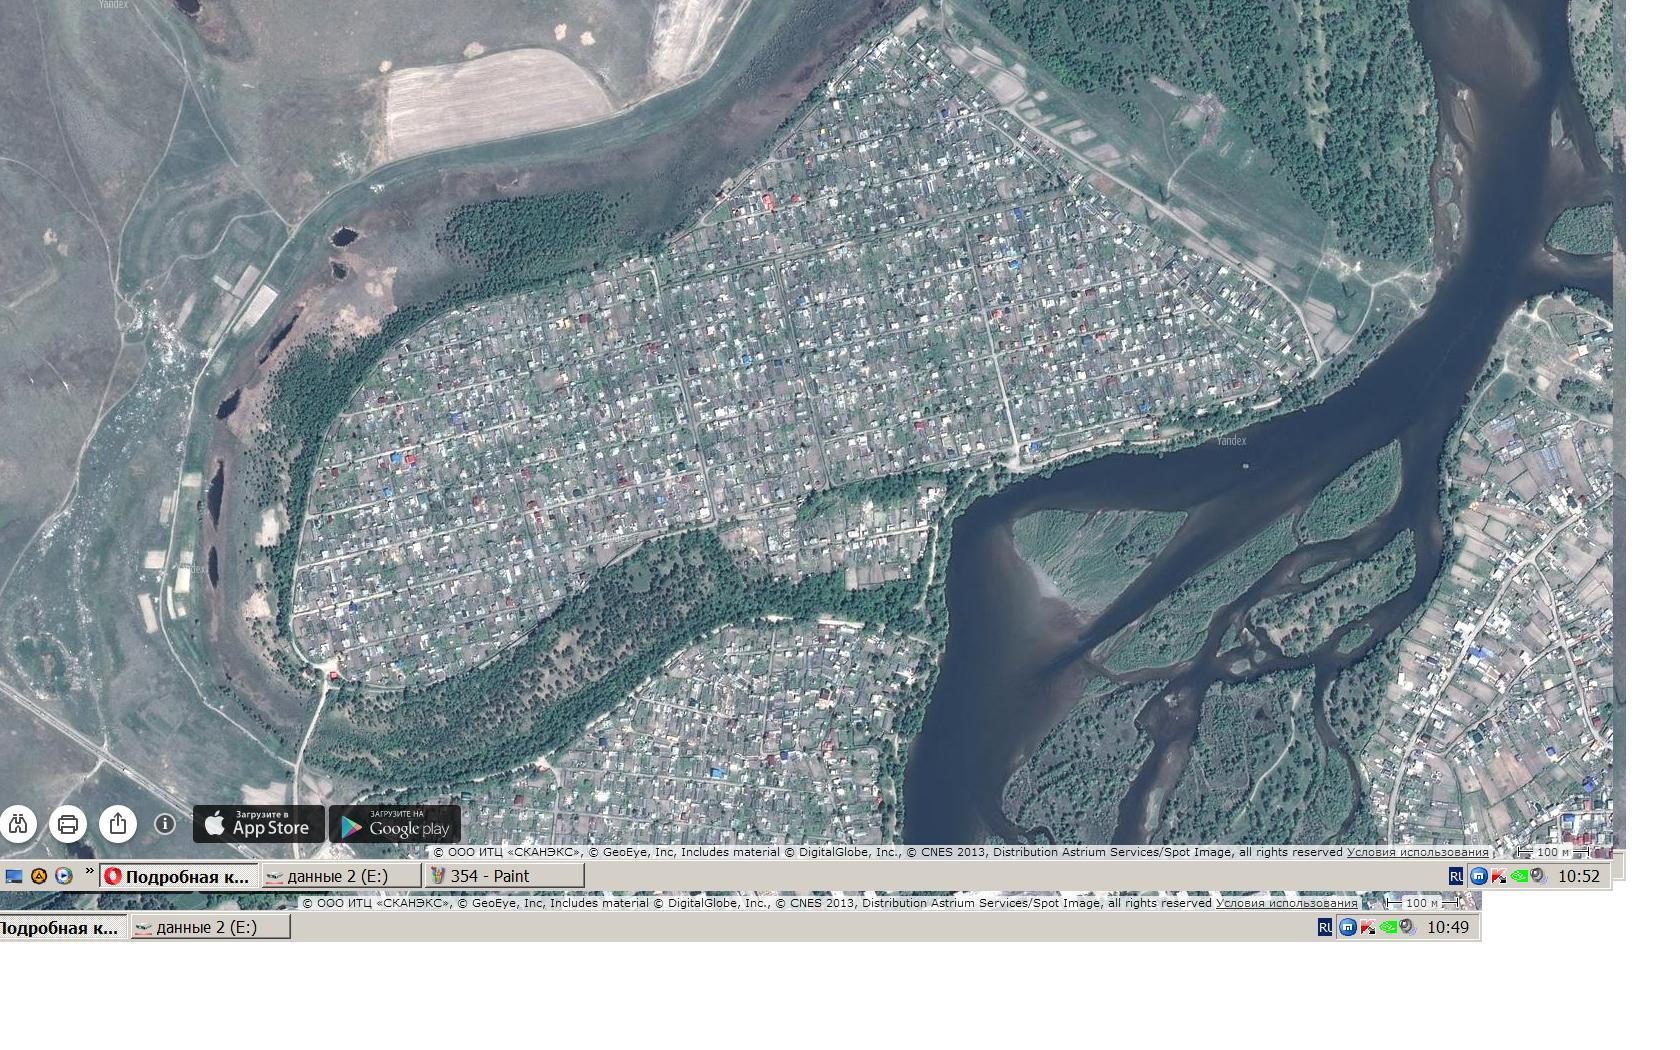1680x1050 pixels.
Task: Open the Google Play download badge
Action: [395, 824]
